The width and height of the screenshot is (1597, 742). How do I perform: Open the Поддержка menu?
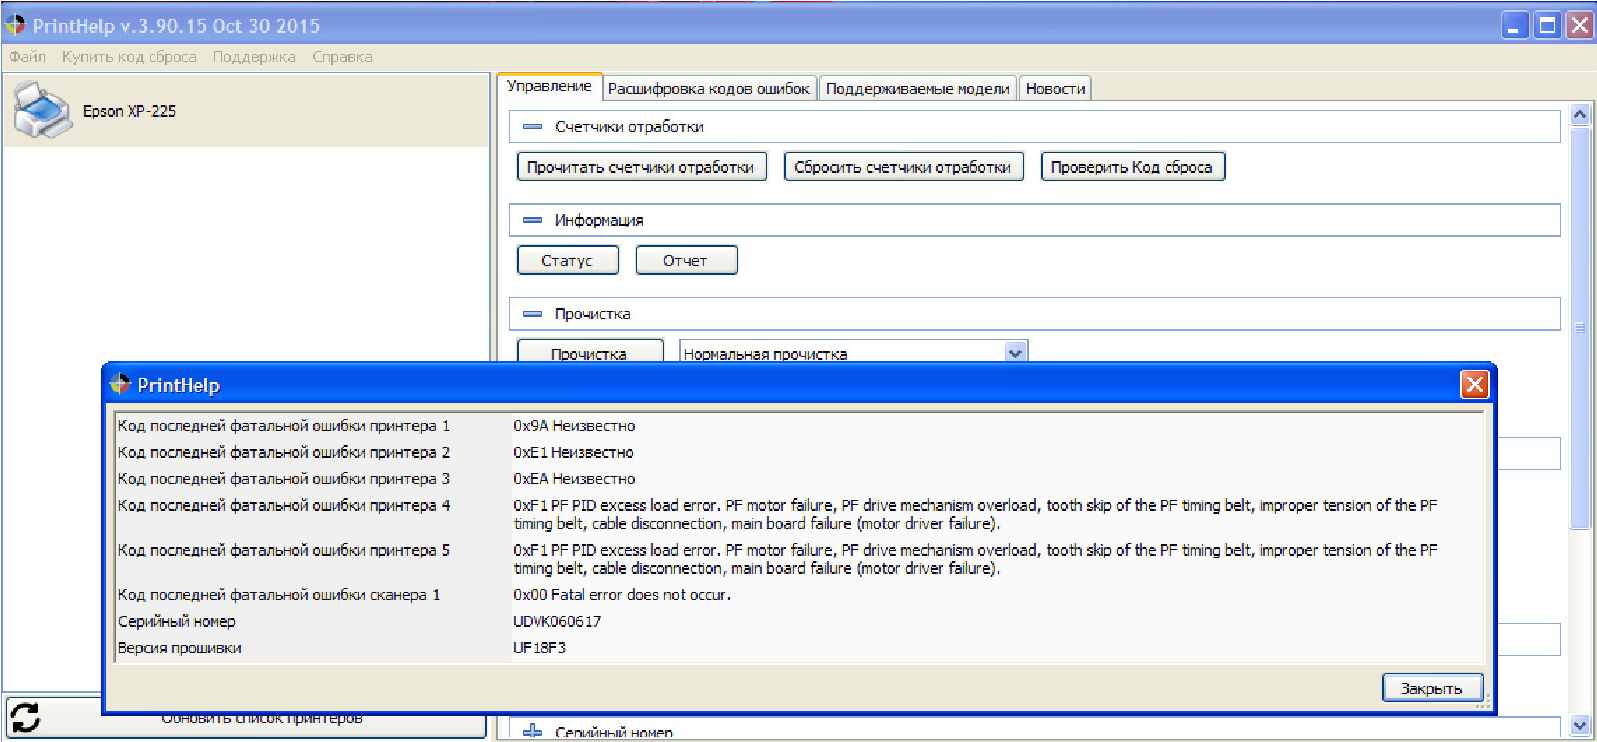254,57
